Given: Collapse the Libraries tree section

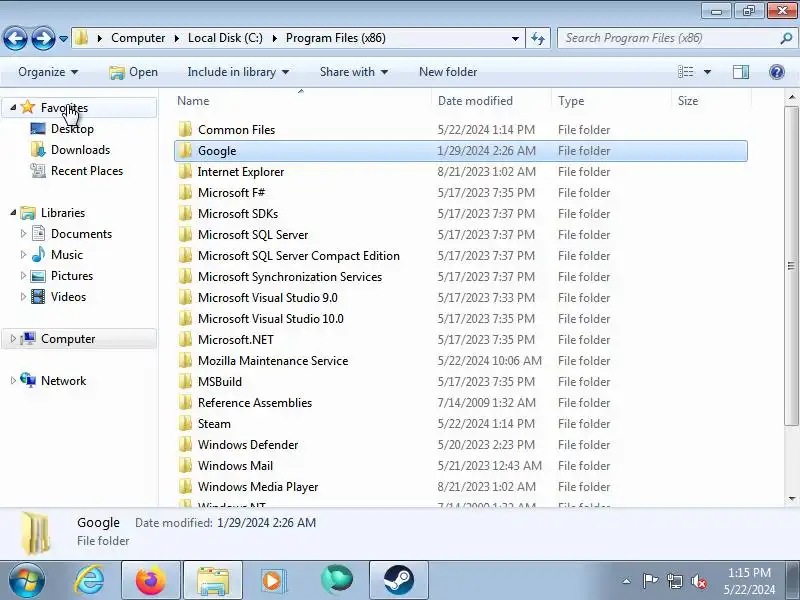Looking at the screenshot, I should point(13,212).
